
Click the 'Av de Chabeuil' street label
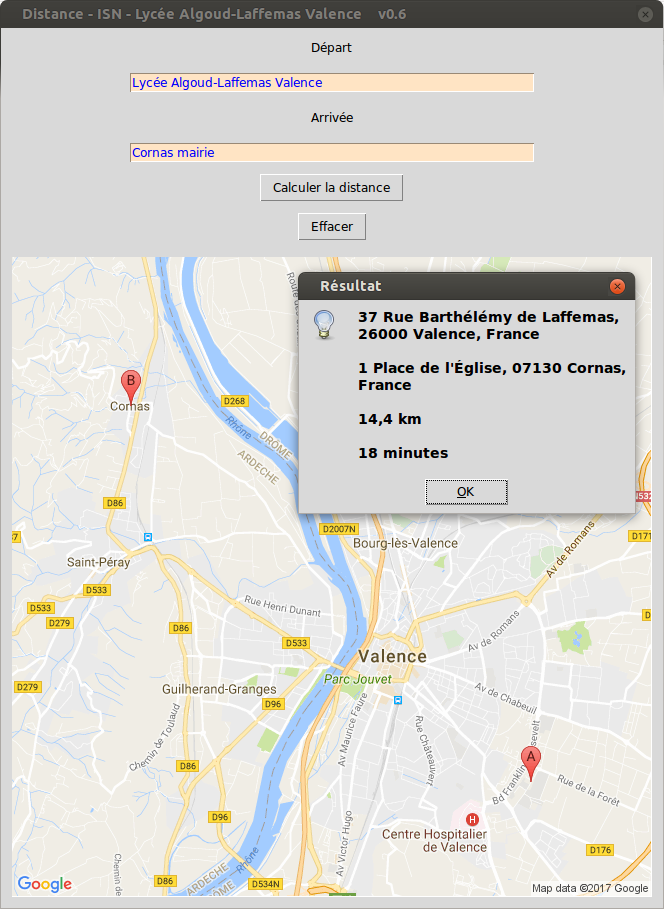tap(506, 698)
